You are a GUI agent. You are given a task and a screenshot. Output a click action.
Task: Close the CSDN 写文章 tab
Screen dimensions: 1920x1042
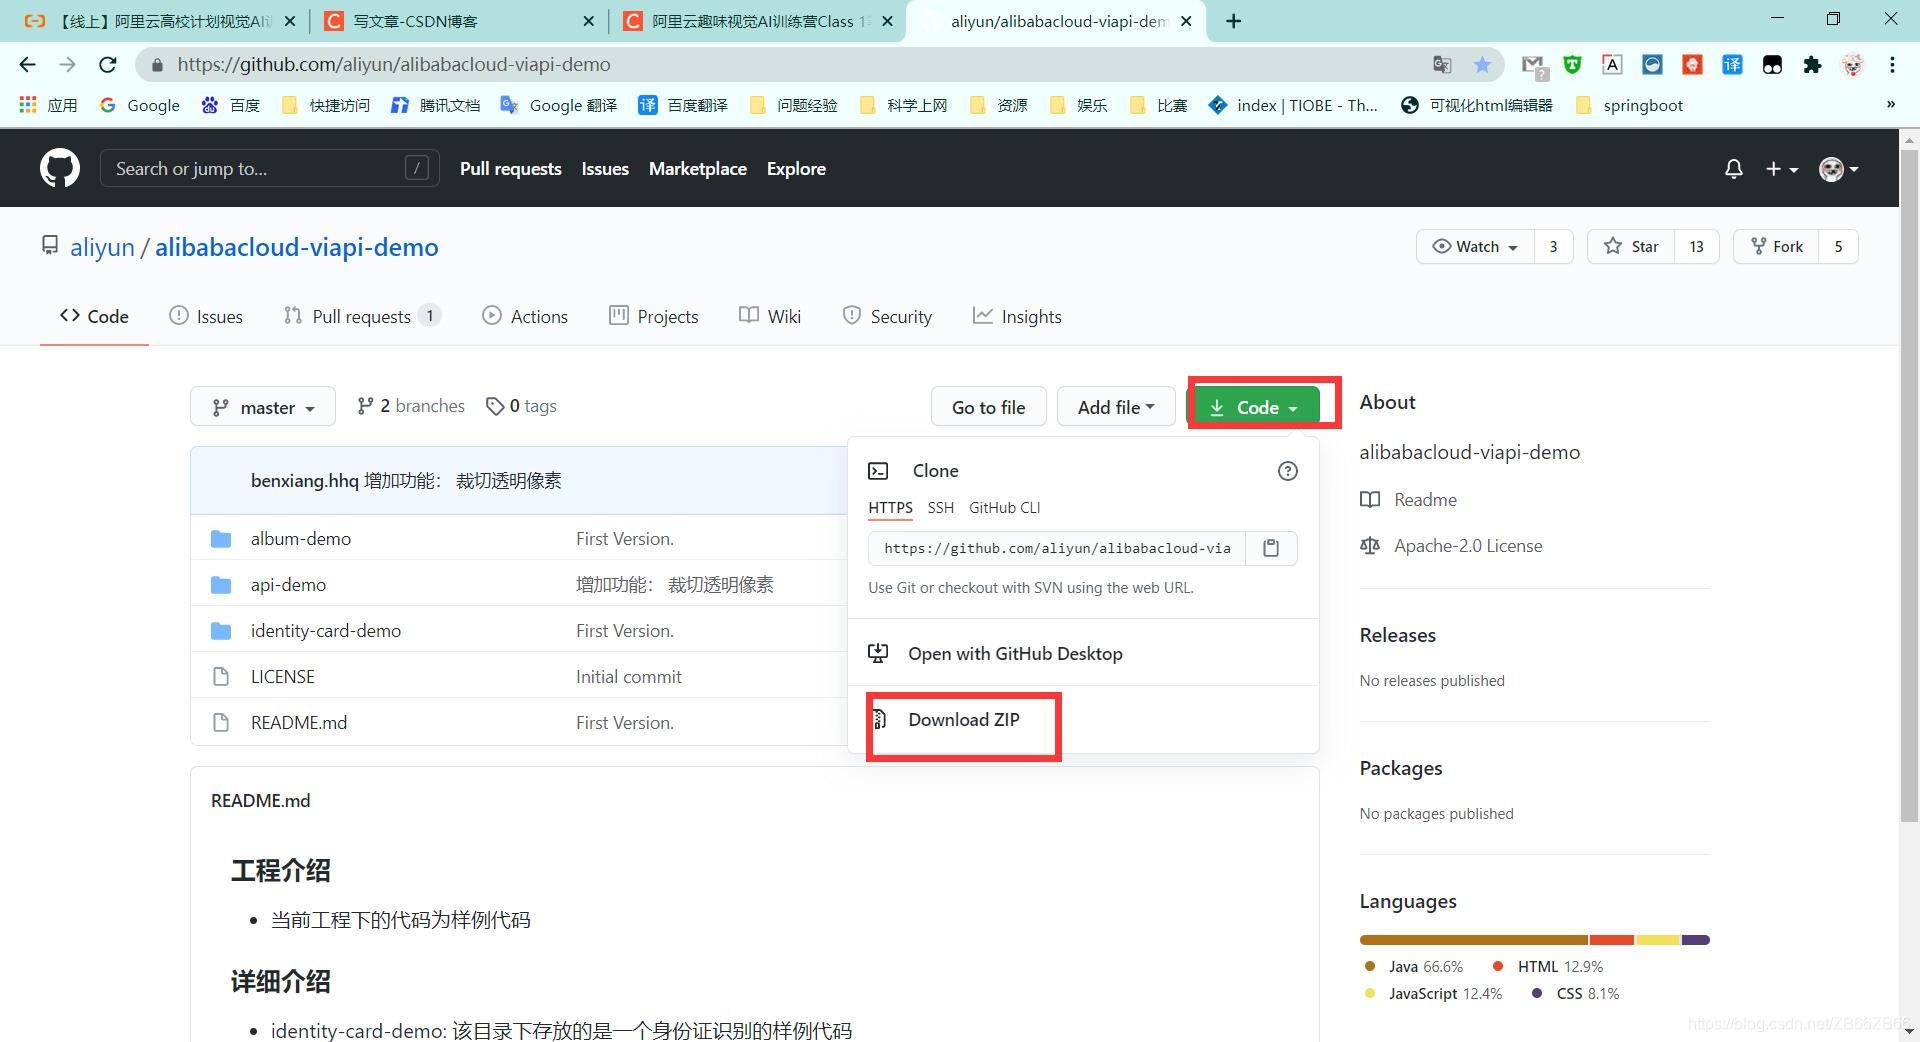point(588,21)
